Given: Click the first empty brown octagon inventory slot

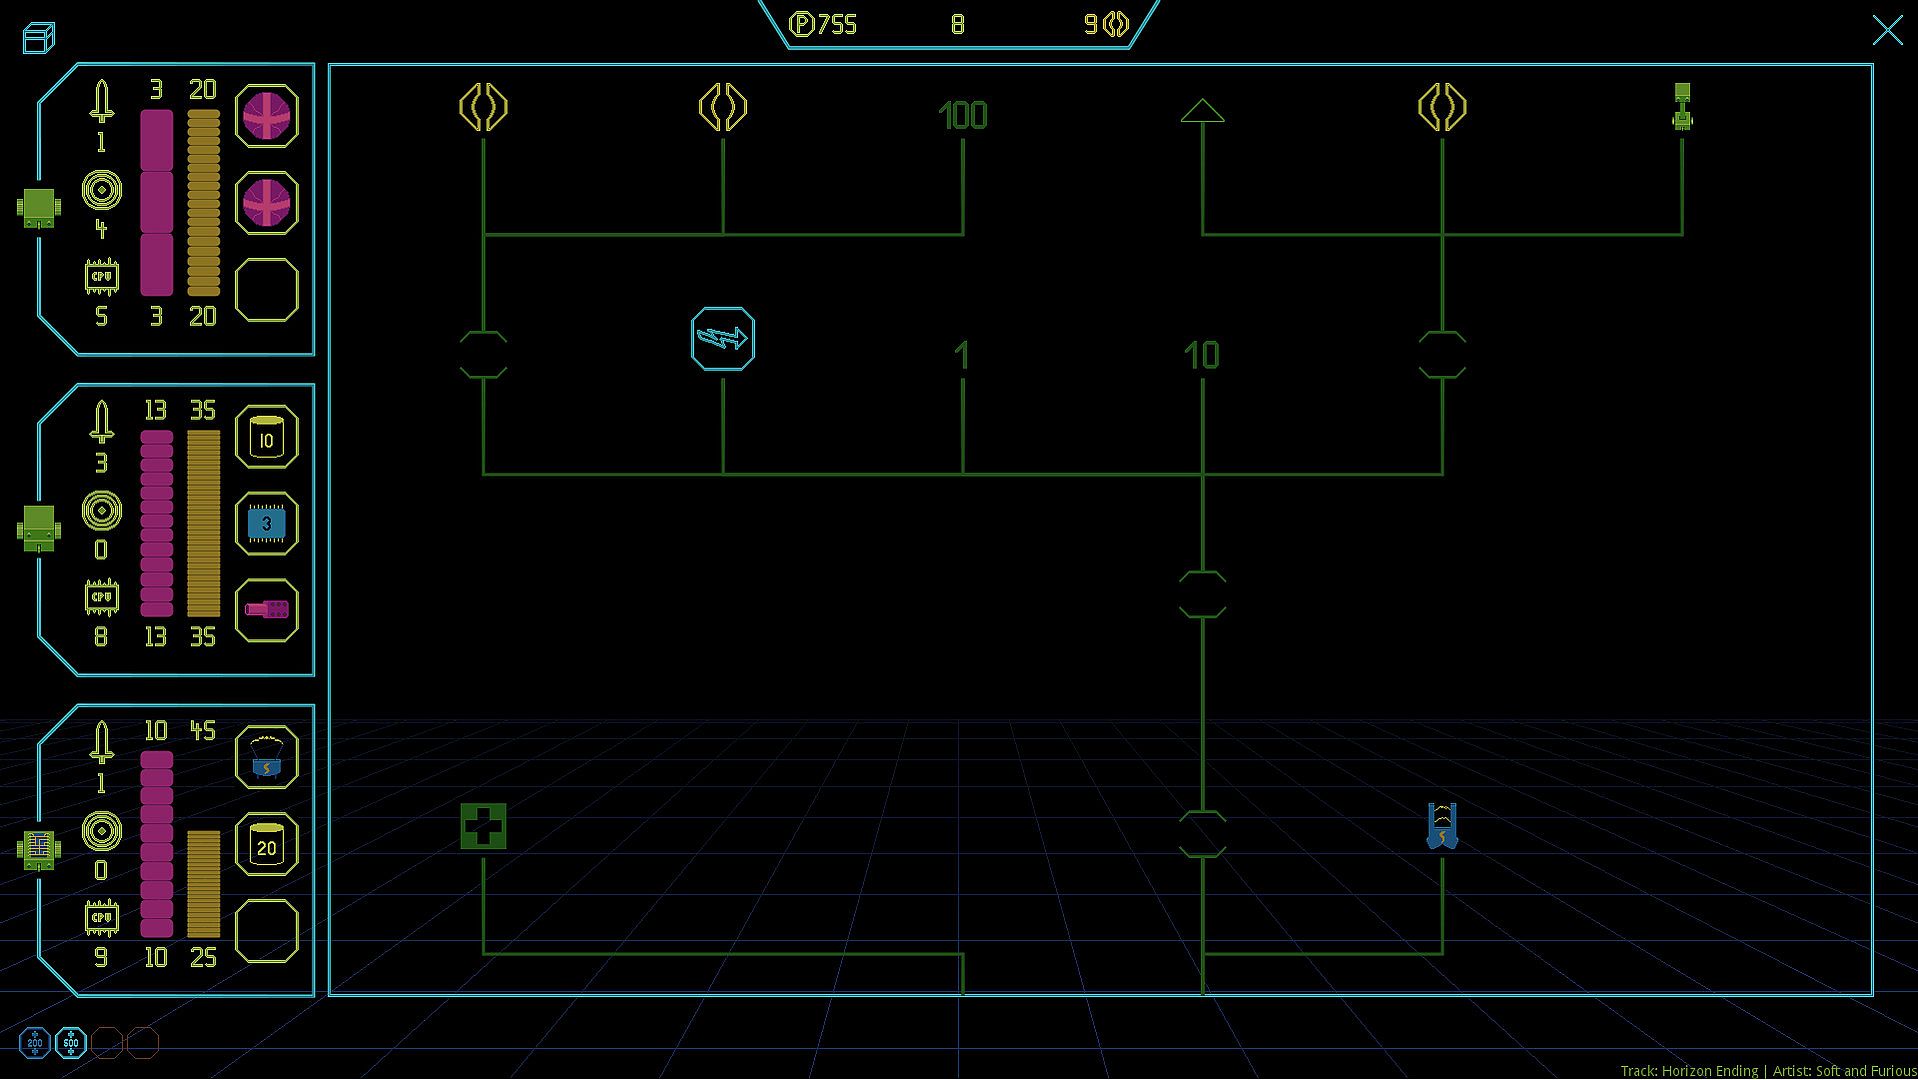Looking at the screenshot, I should click(x=107, y=1043).
